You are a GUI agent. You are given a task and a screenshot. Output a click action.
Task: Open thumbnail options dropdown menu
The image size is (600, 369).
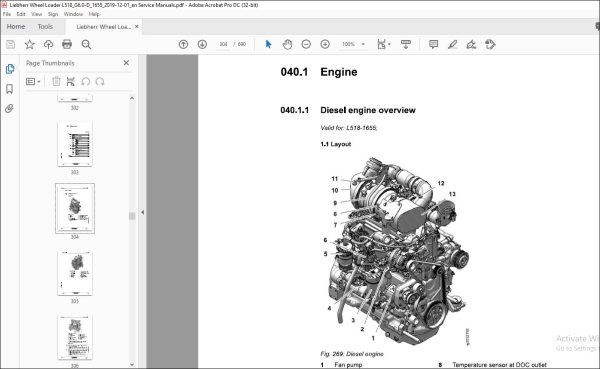[x=33, y=82]
